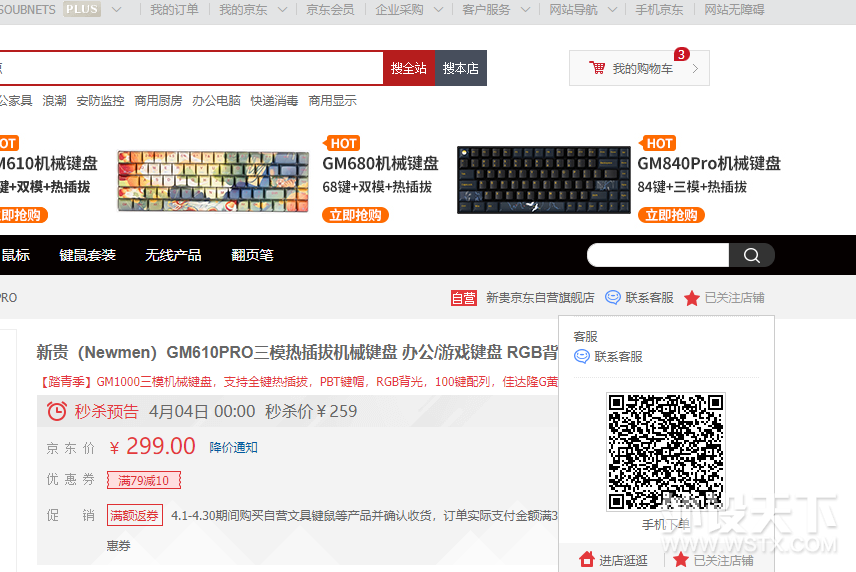856x572 pixels.
Task: Click the 满79减10 coupon
Action: point(144,480)
